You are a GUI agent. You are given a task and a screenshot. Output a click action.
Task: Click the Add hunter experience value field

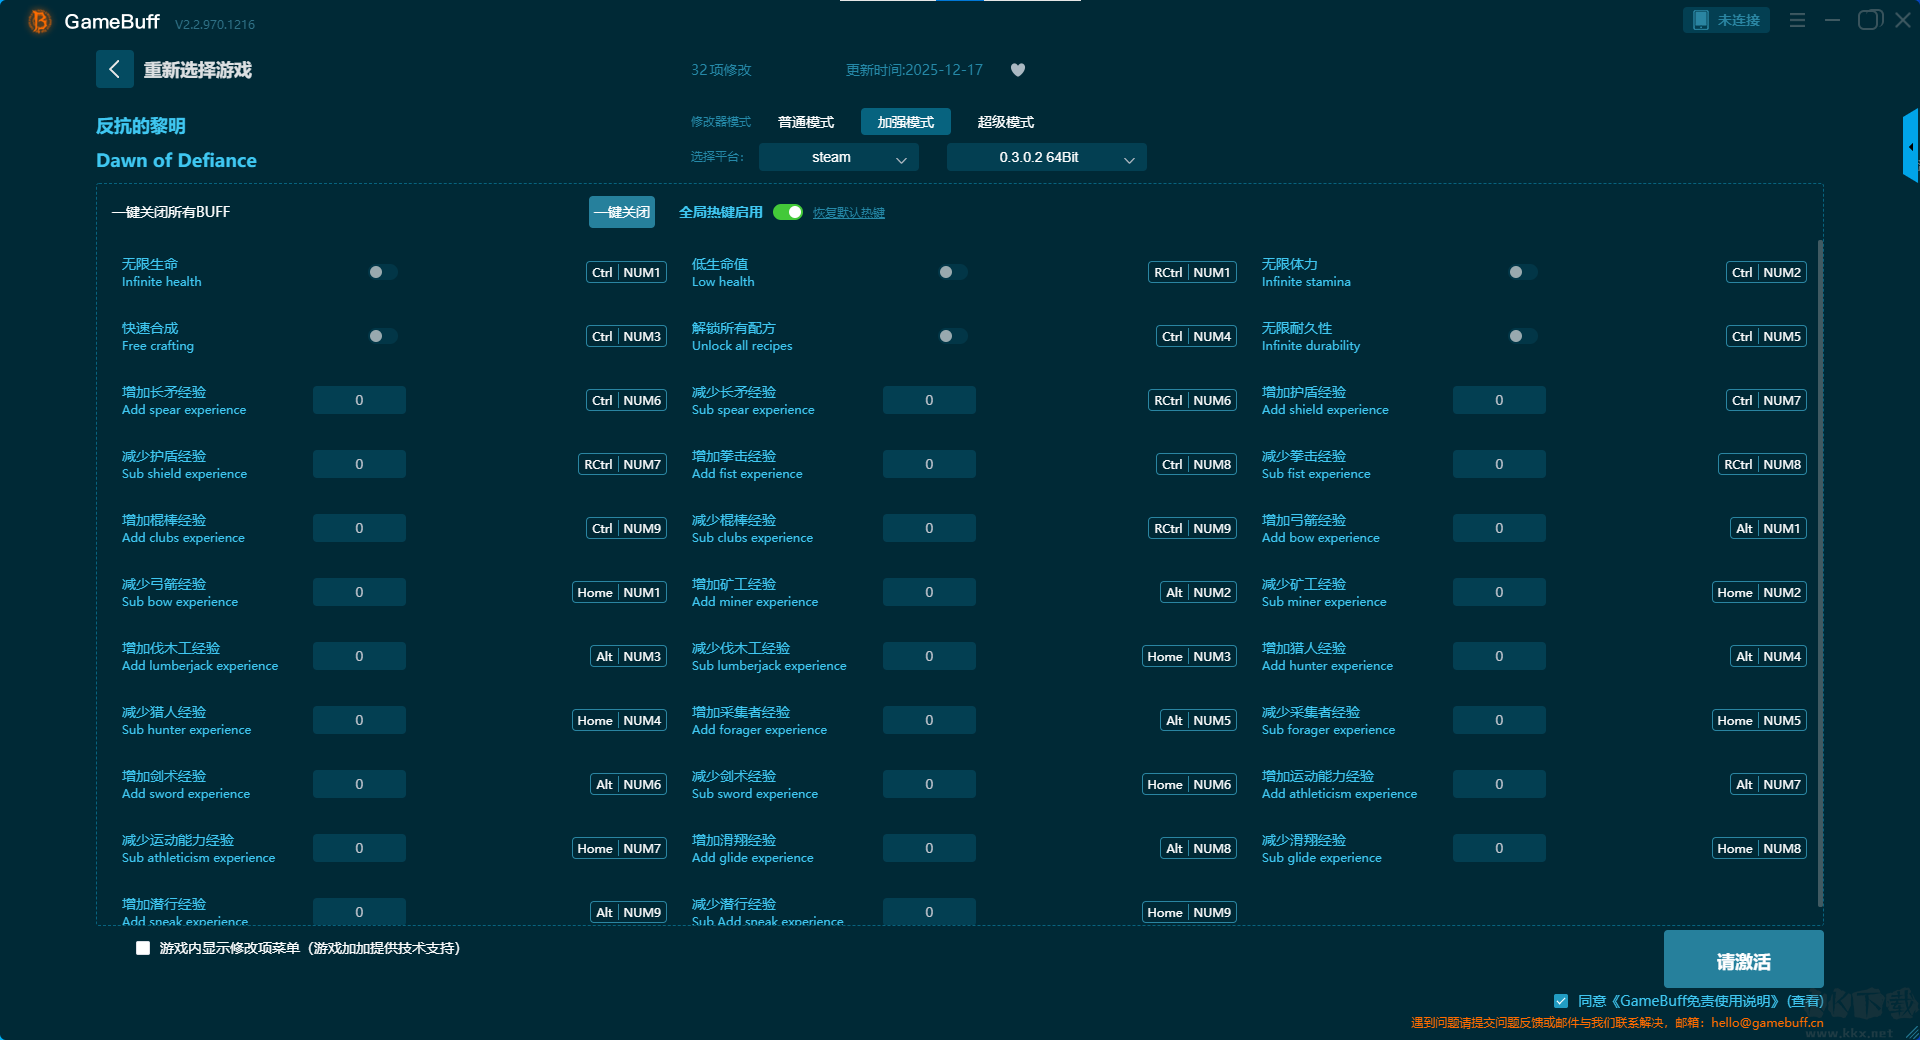point(1499,656)
